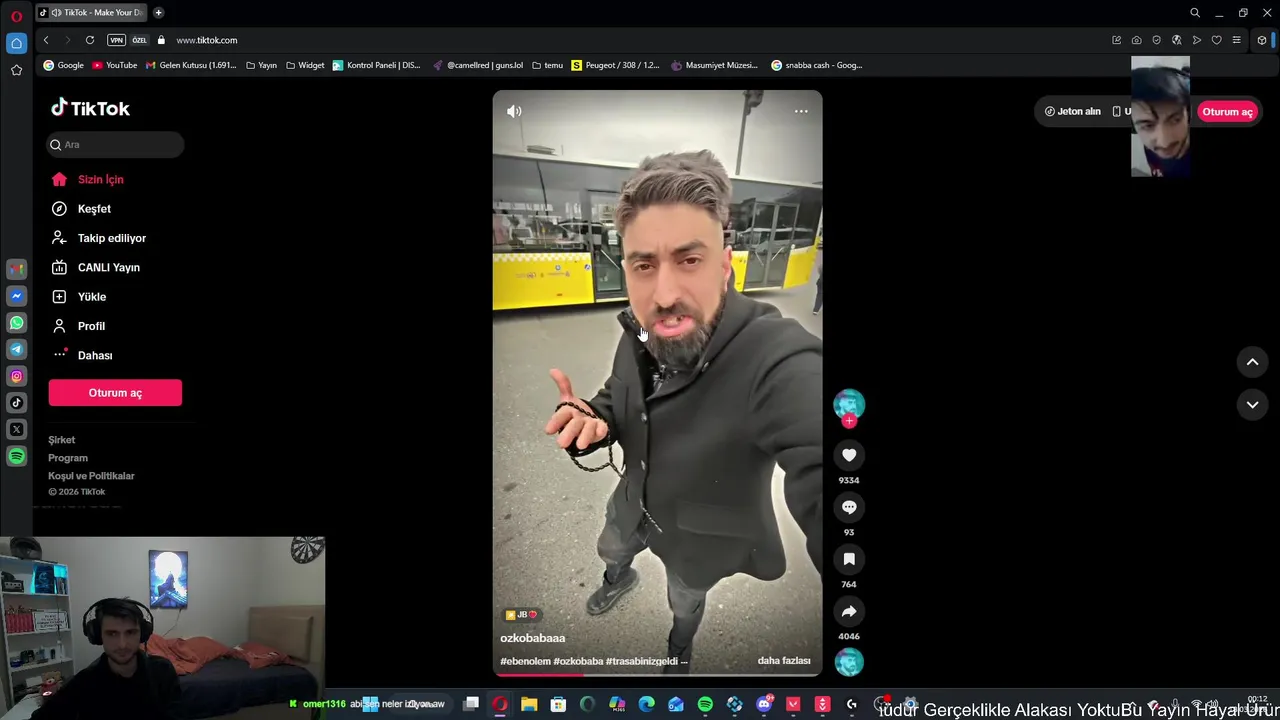Like the video with 9334 hearts
Viewport: 1280px width, 720px height.
coord(849,455)
